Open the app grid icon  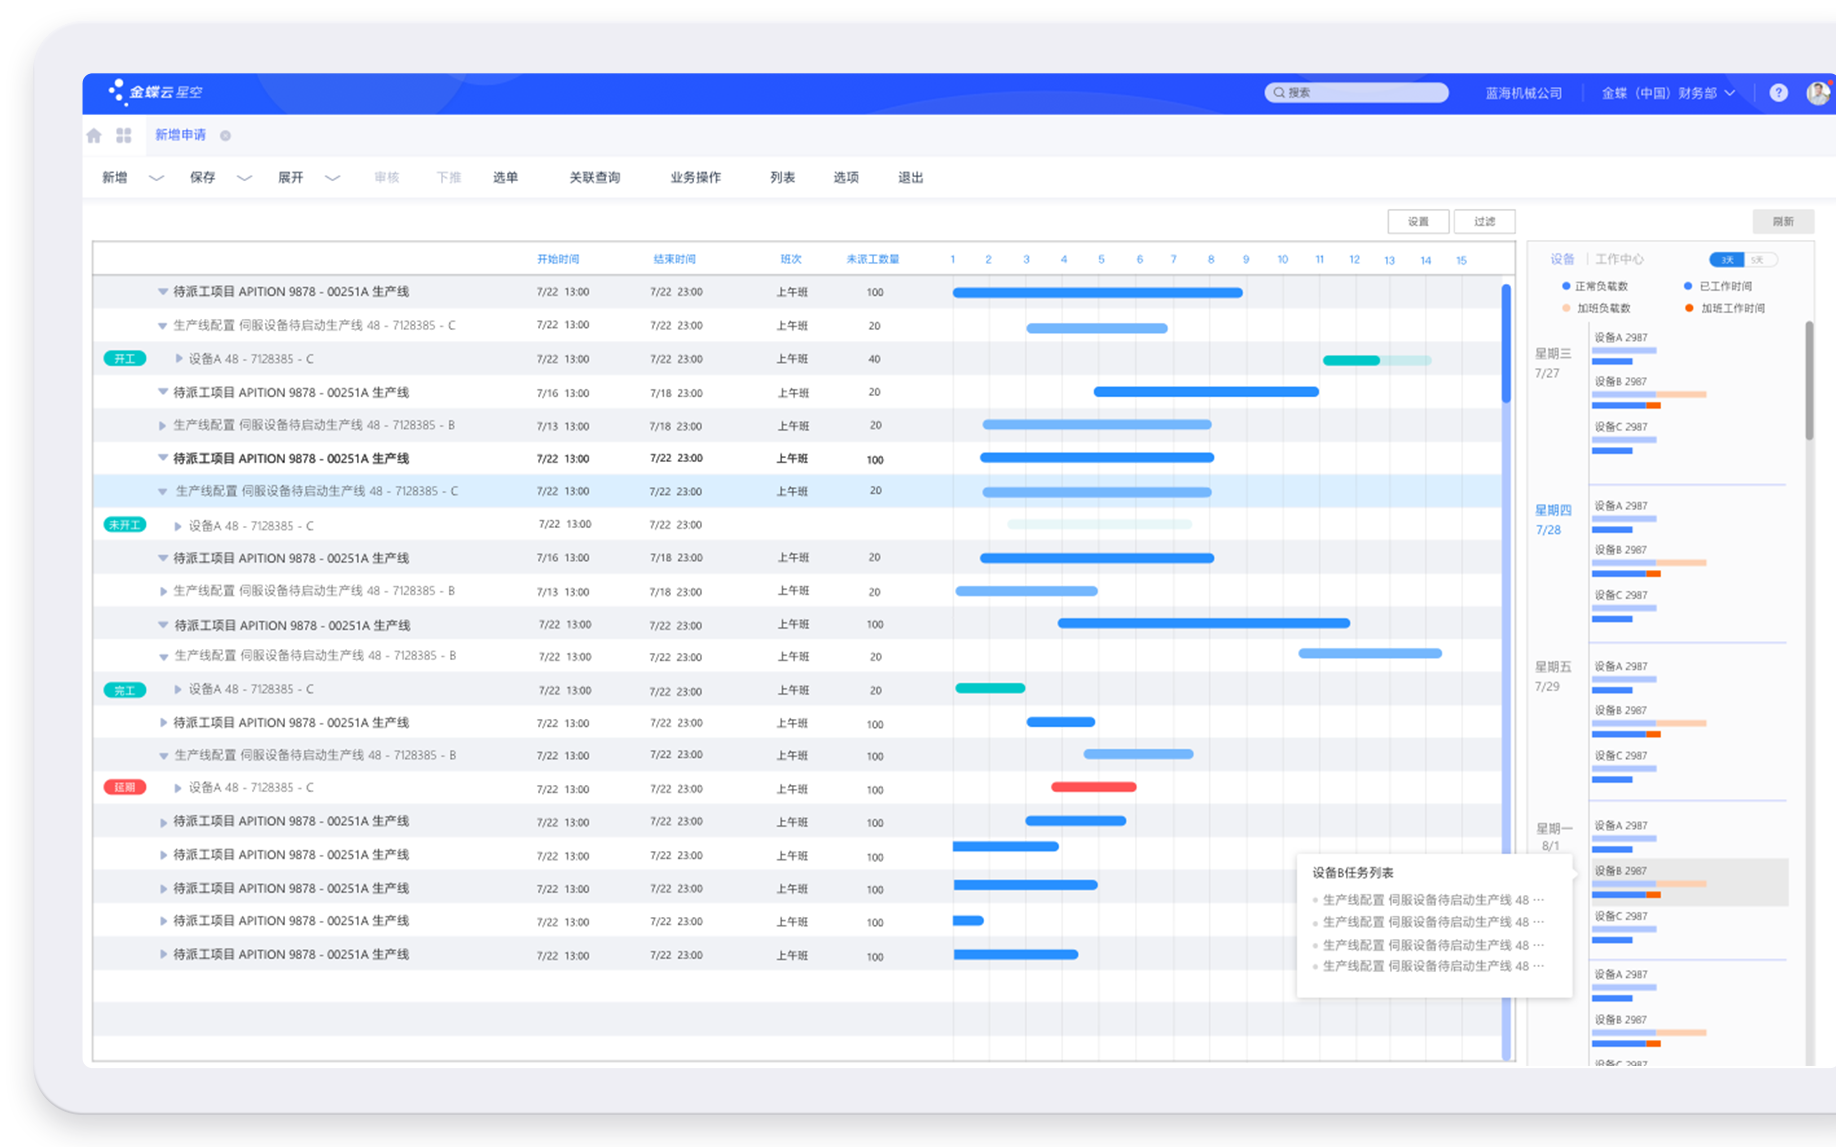coord(124,135)
